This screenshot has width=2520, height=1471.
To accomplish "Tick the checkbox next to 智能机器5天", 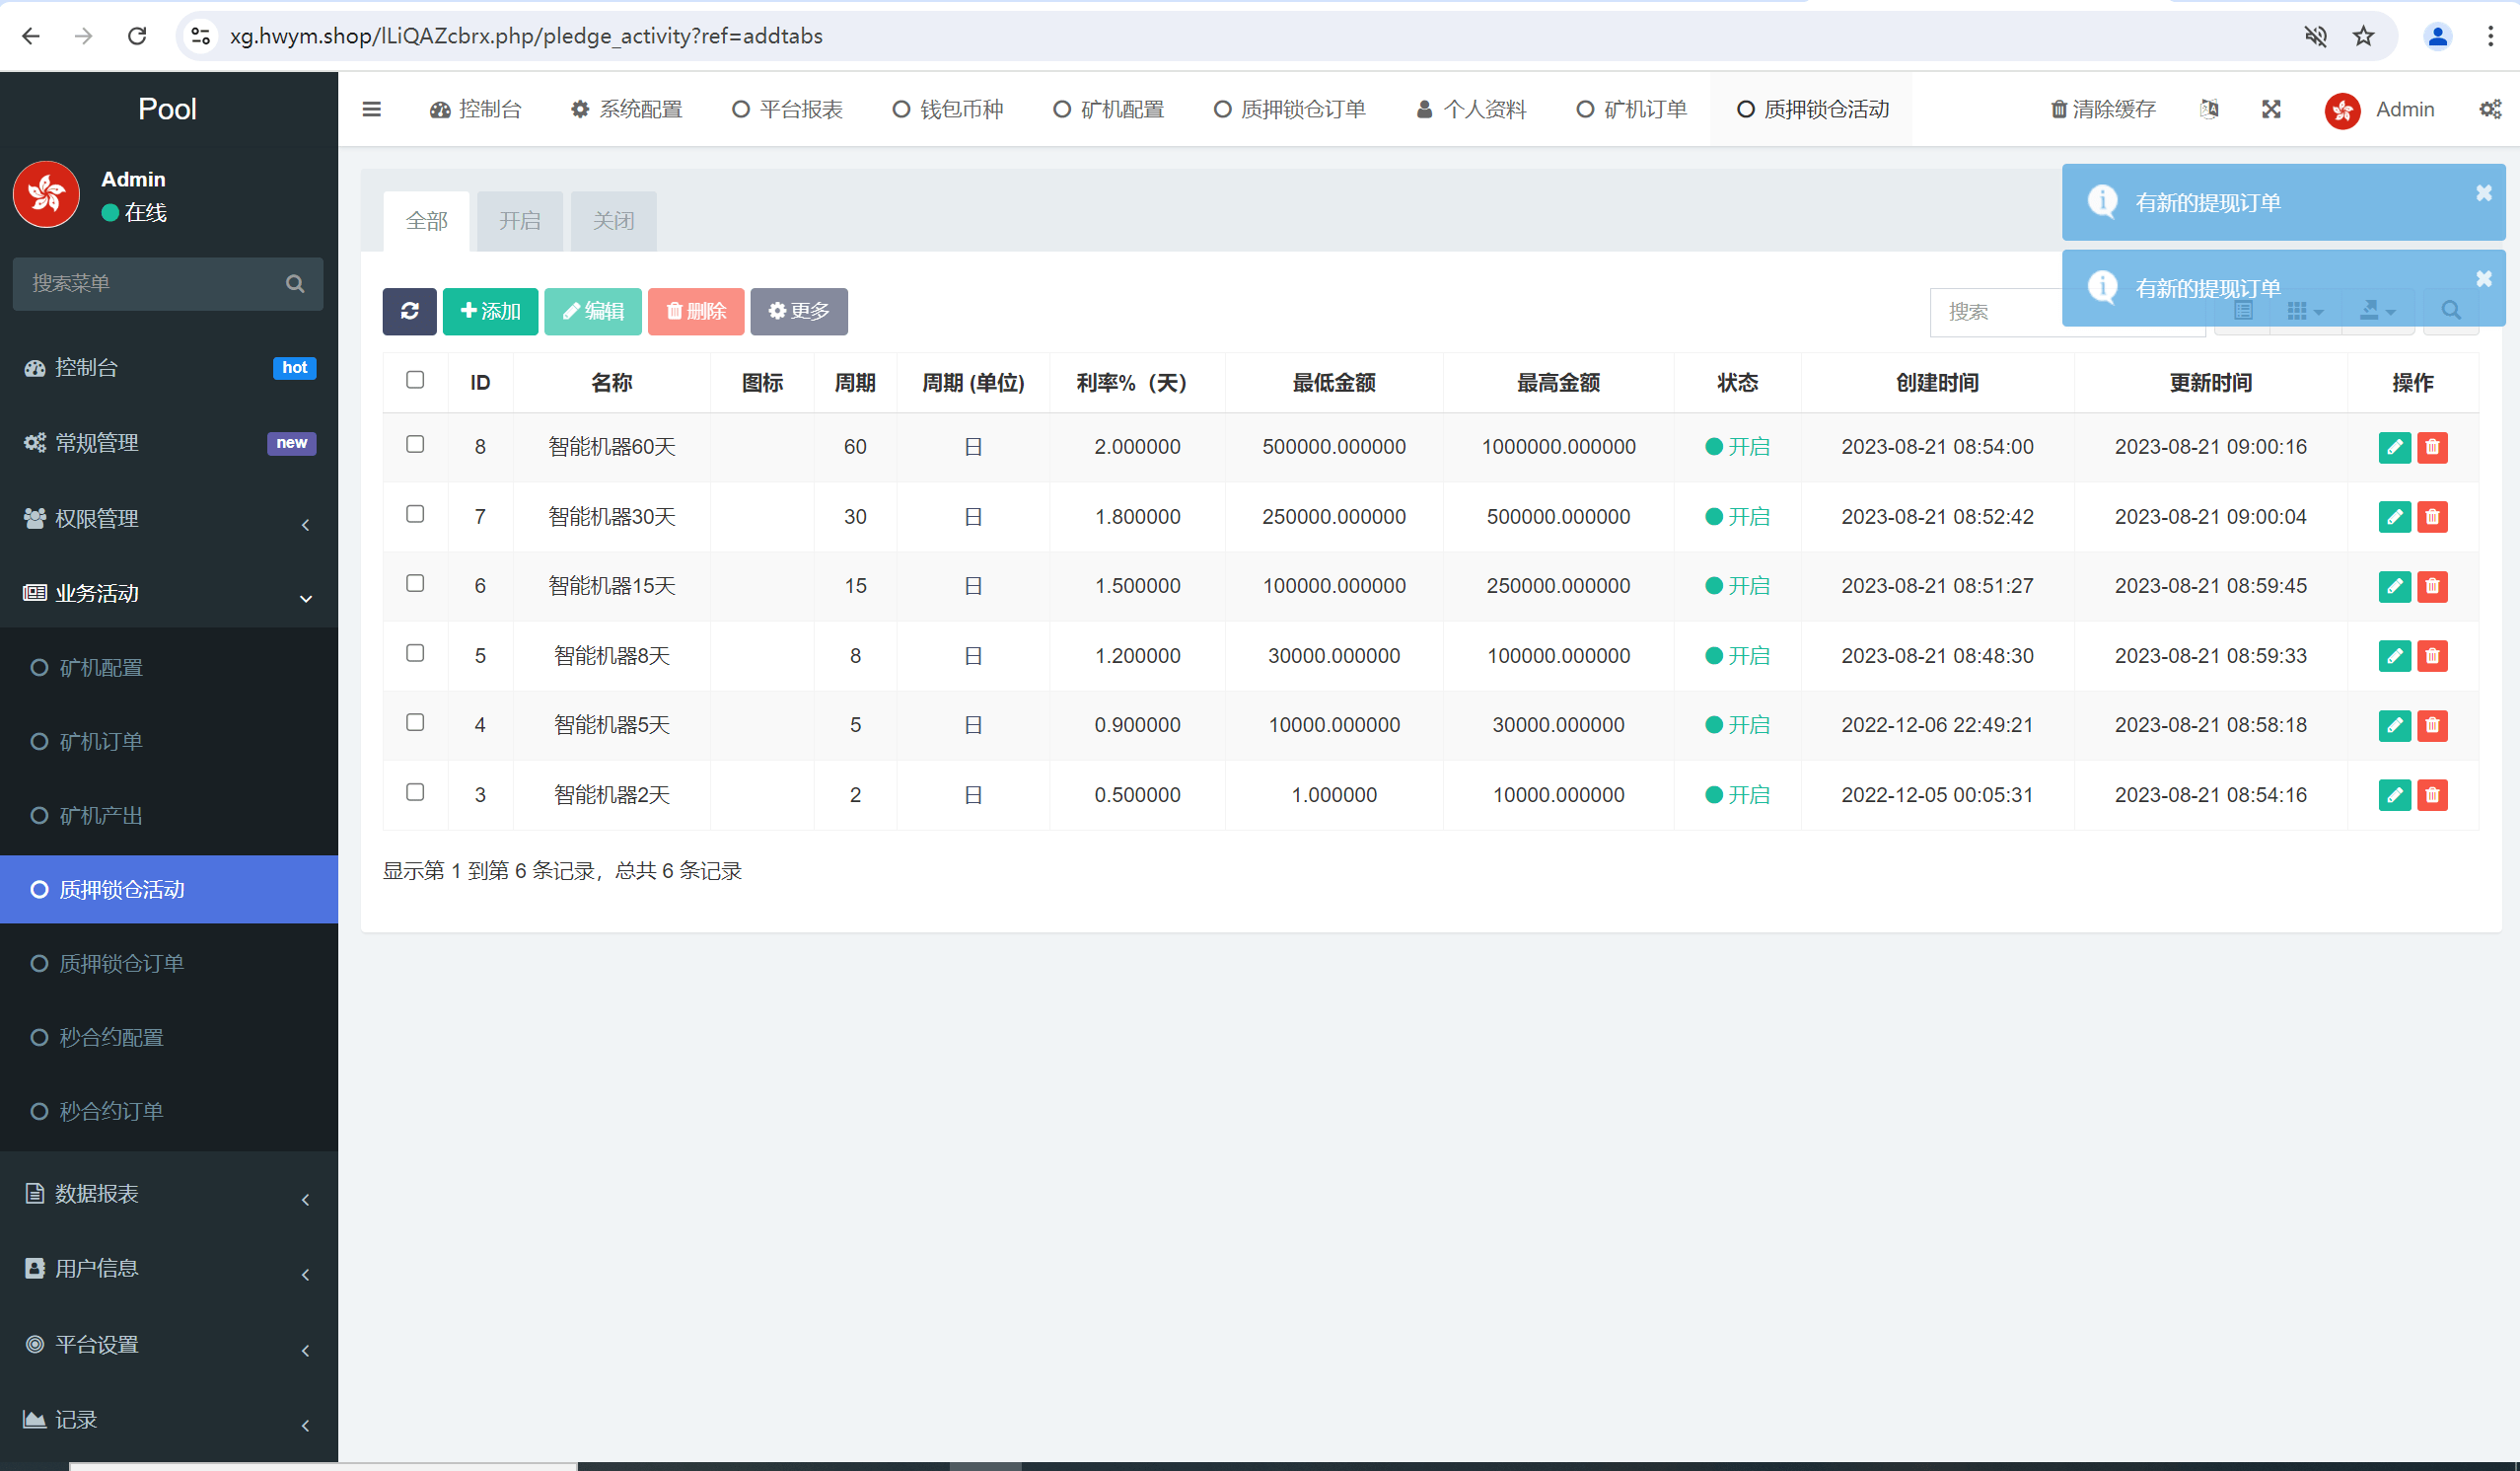I will [x=415, y=722].
